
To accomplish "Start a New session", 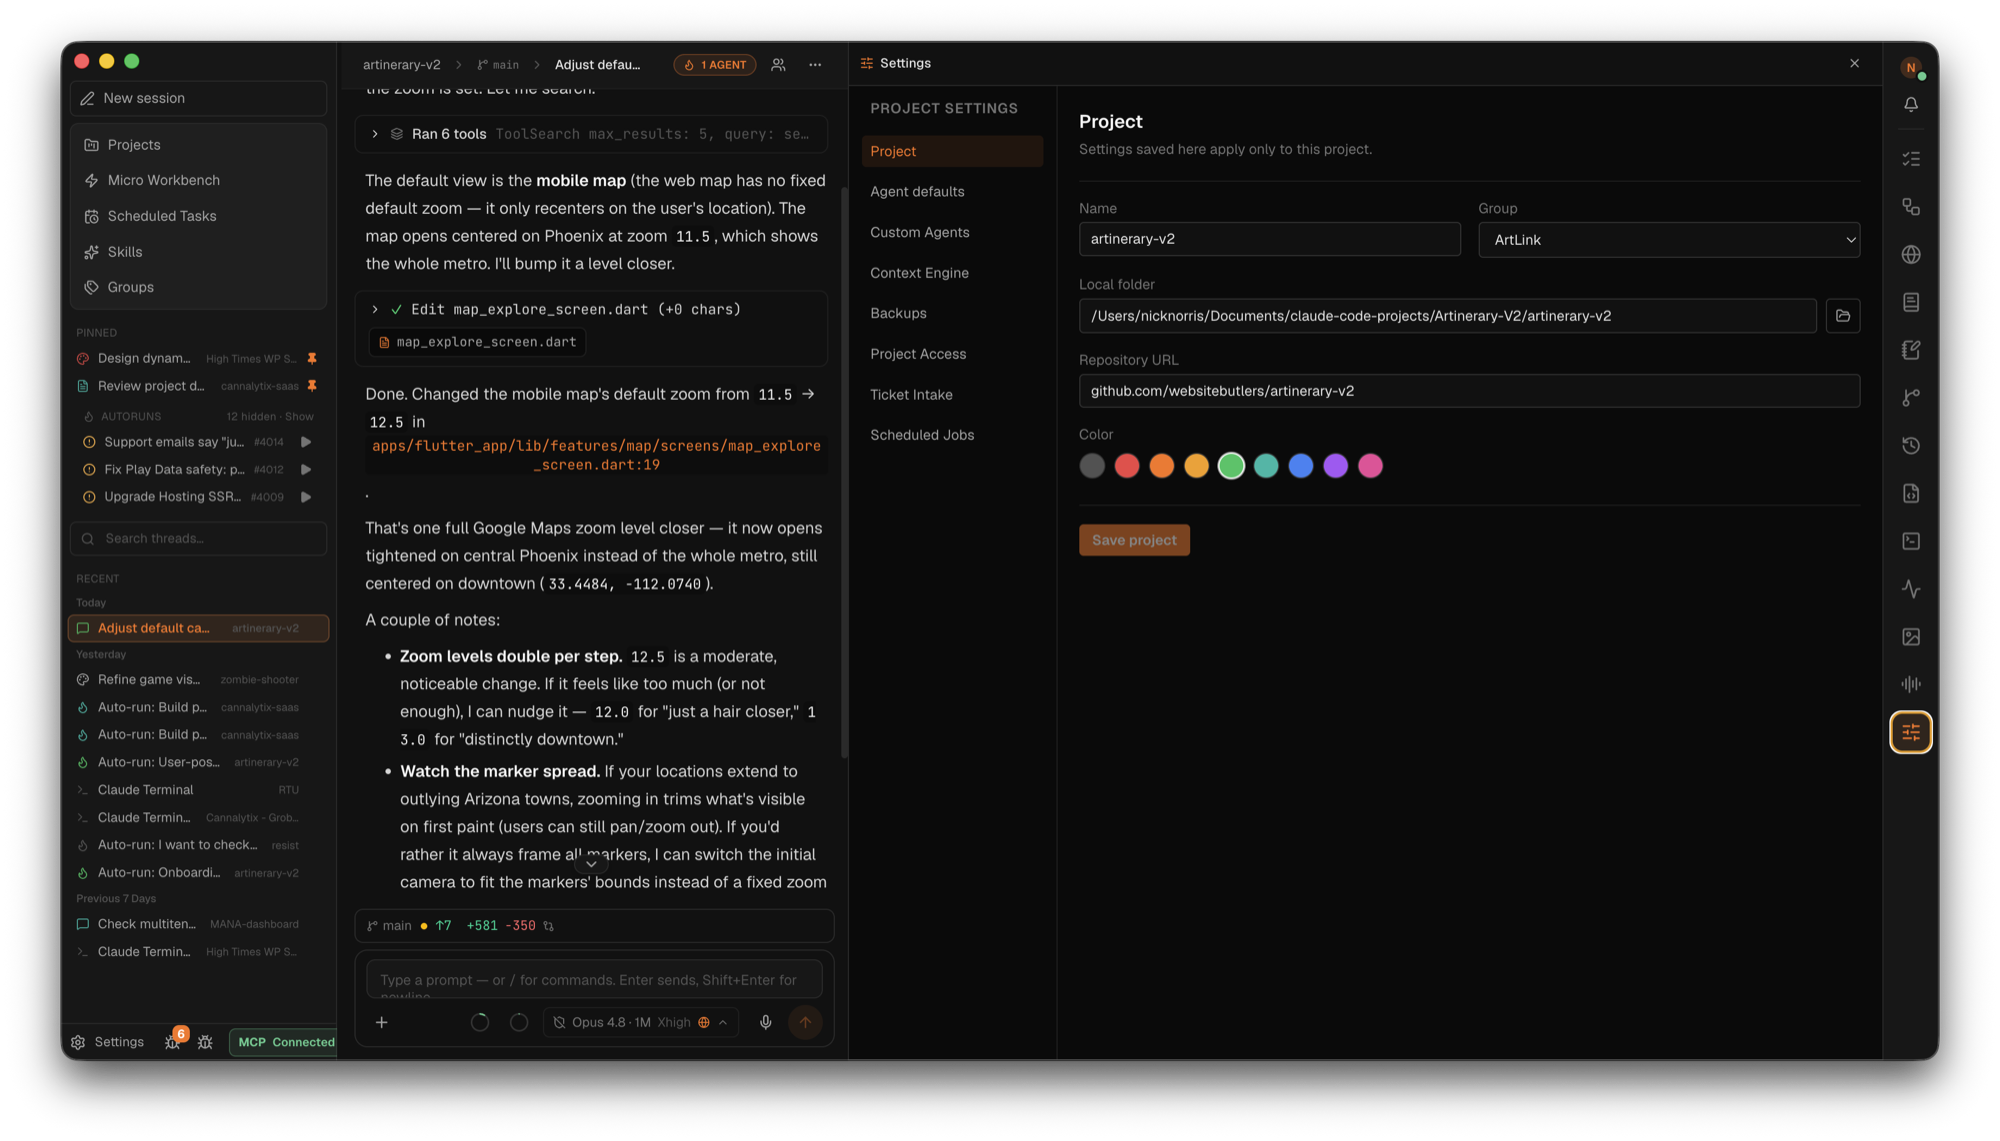I will [x=198, y=98].
